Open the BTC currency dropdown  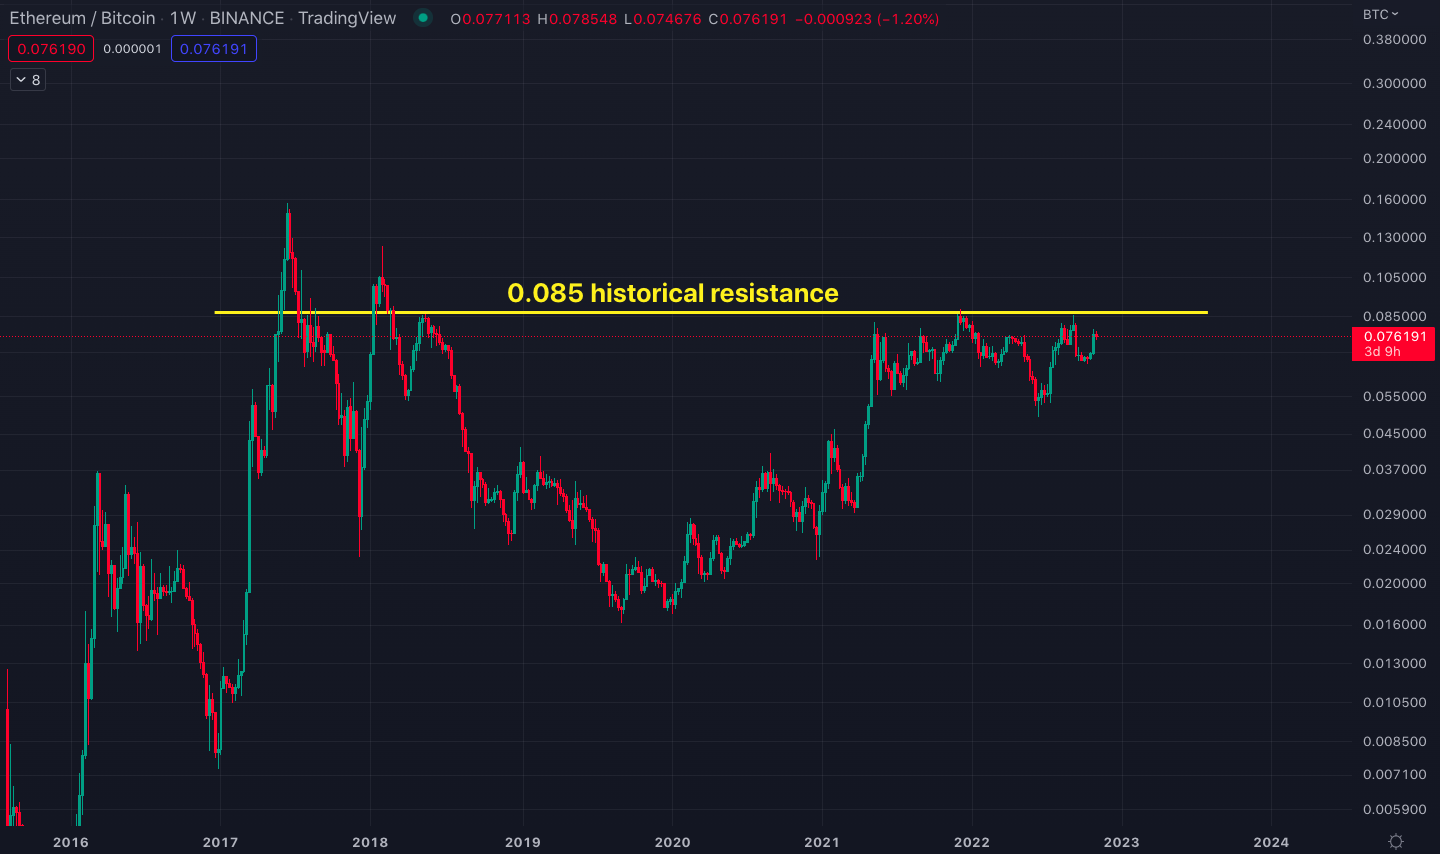[1381, 14]
